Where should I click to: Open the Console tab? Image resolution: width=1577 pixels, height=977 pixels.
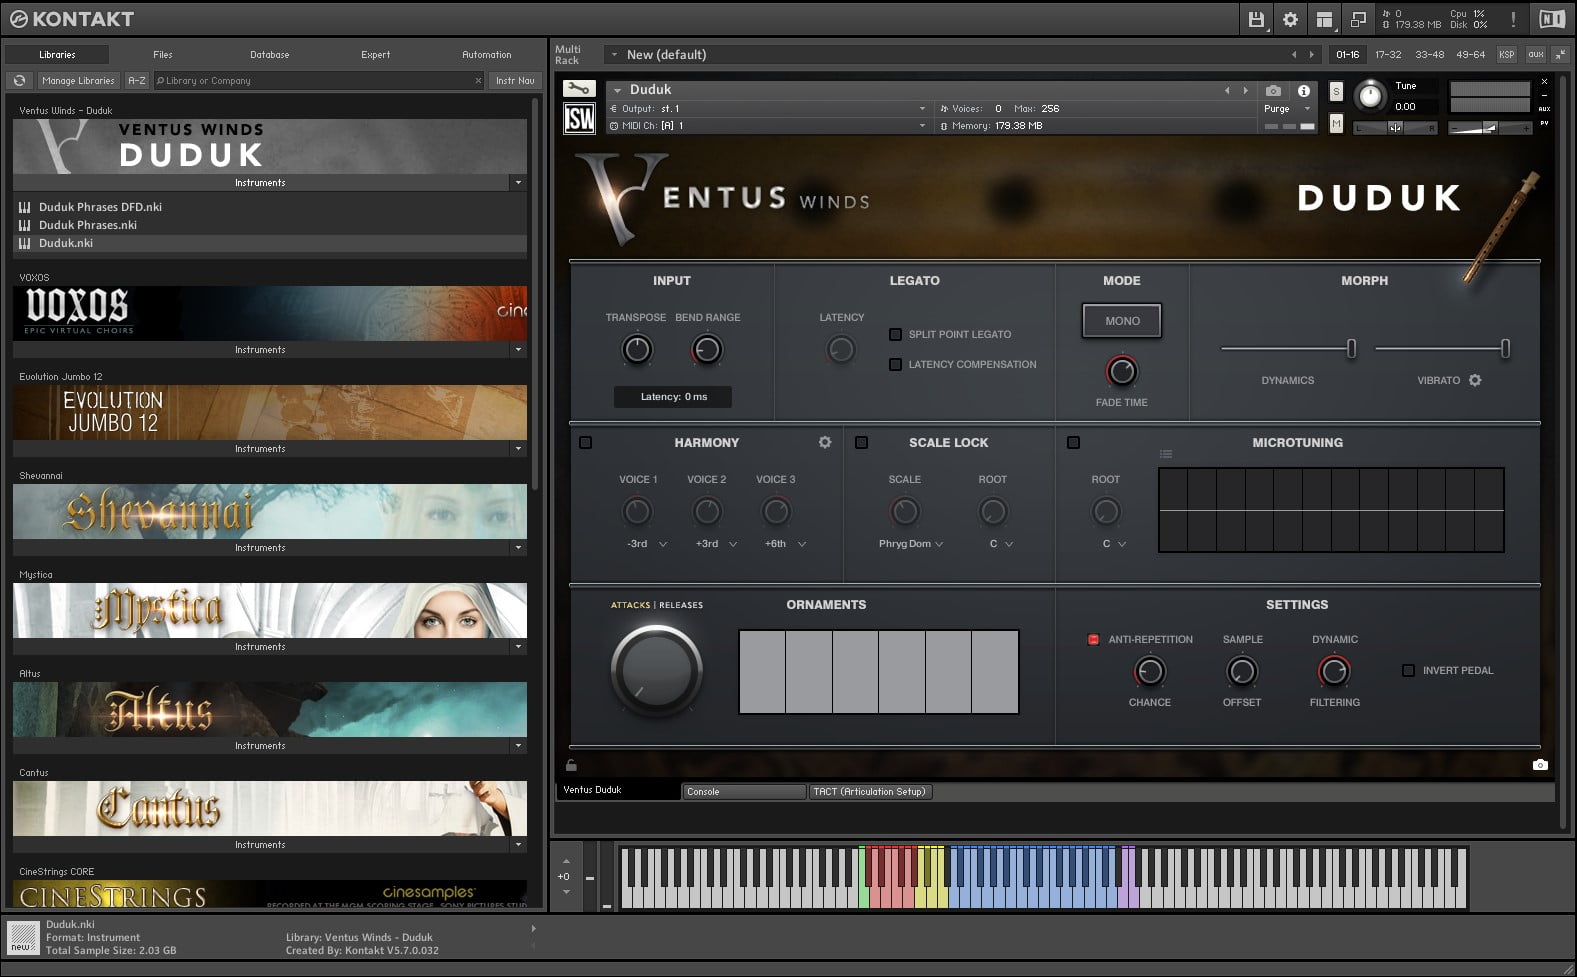(x=743, y=791)
